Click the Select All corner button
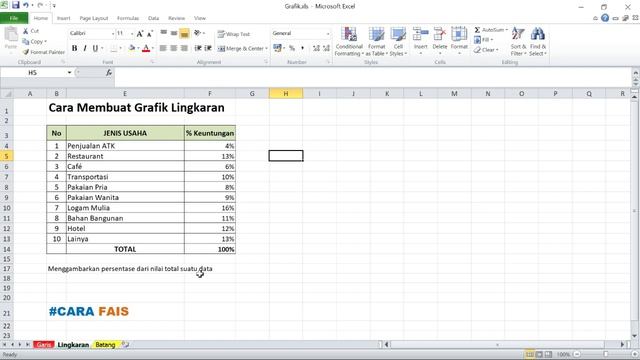Viewport: 640px width, 360px height. (x=7, y=94)
